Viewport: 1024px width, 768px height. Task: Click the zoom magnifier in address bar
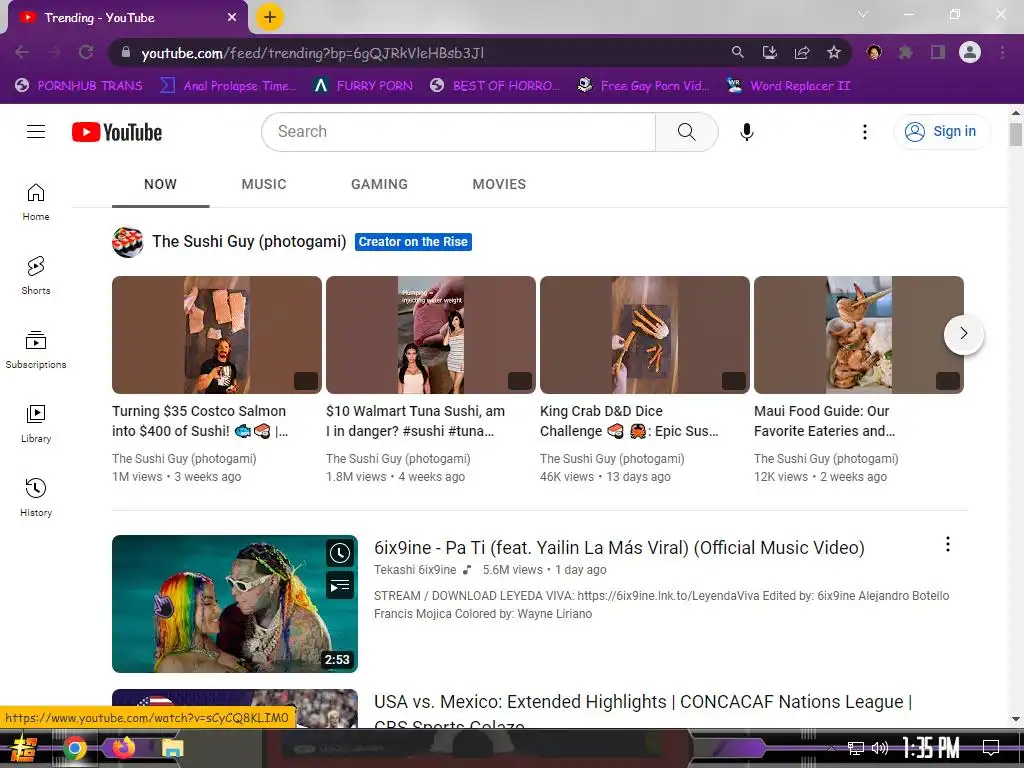coord(737,52)
